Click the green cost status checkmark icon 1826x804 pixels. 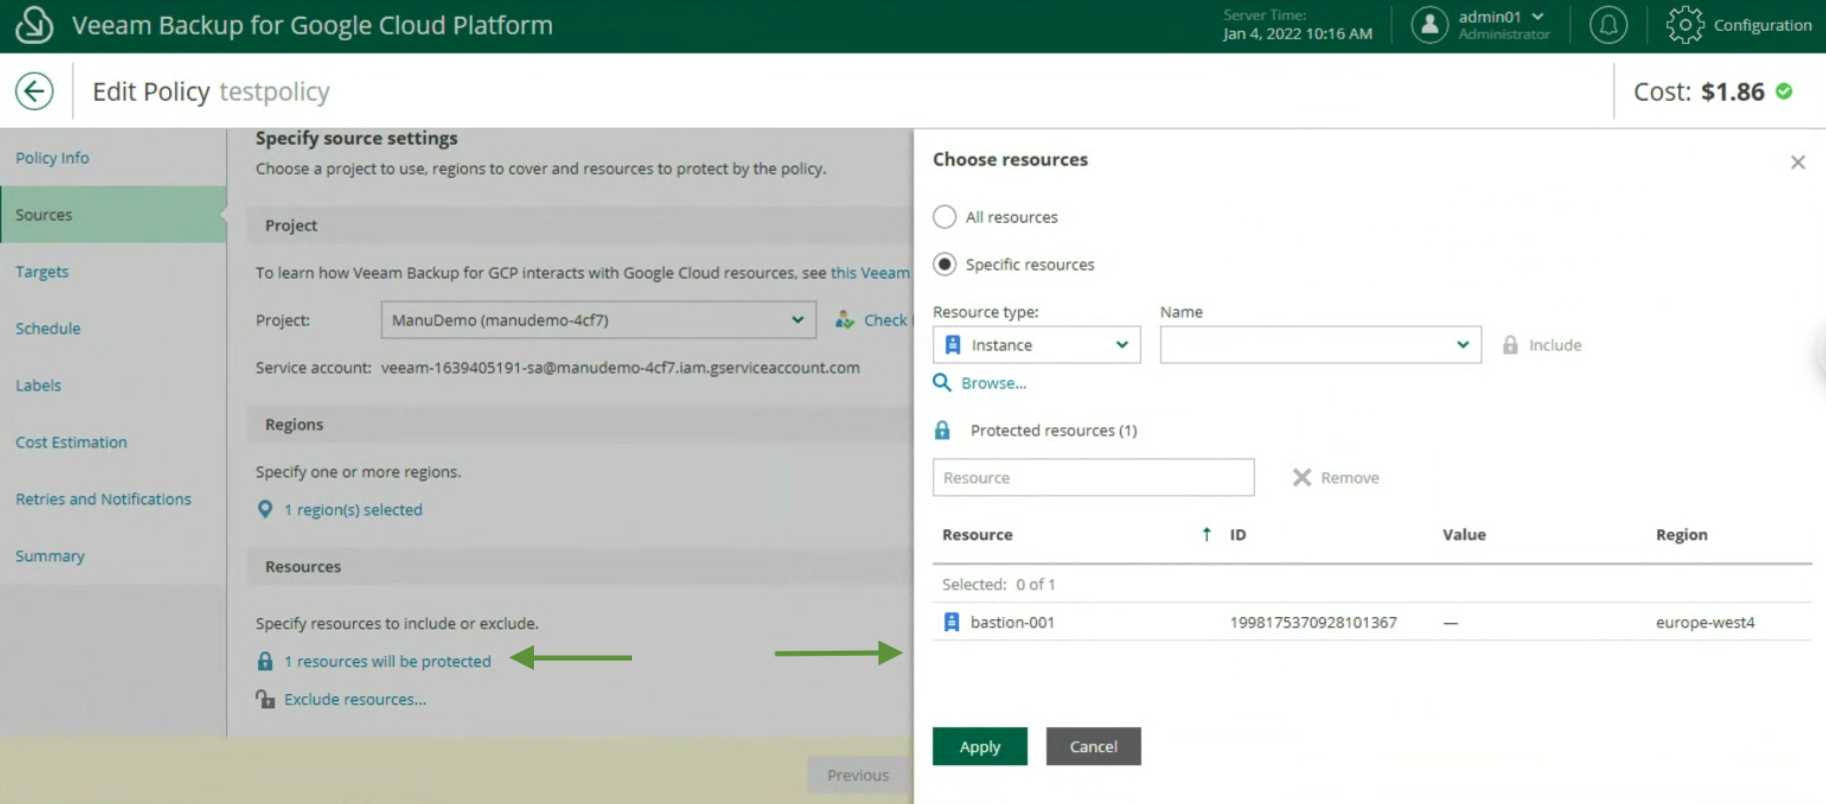tap(1784, 91)
